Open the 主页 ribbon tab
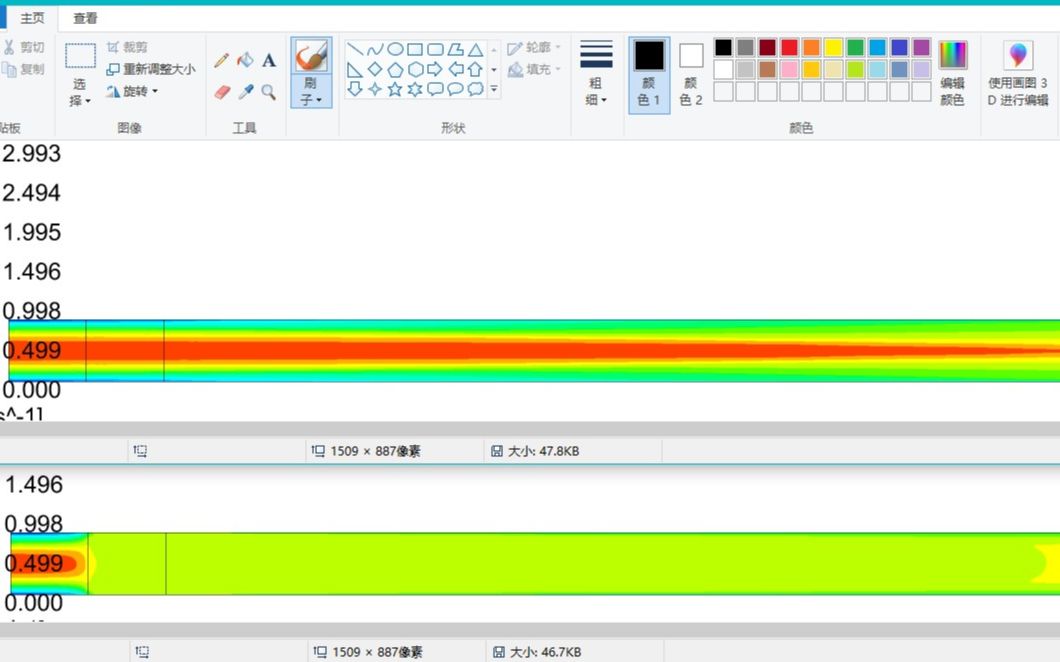1060x662 pixels. [x=33, y=17]
